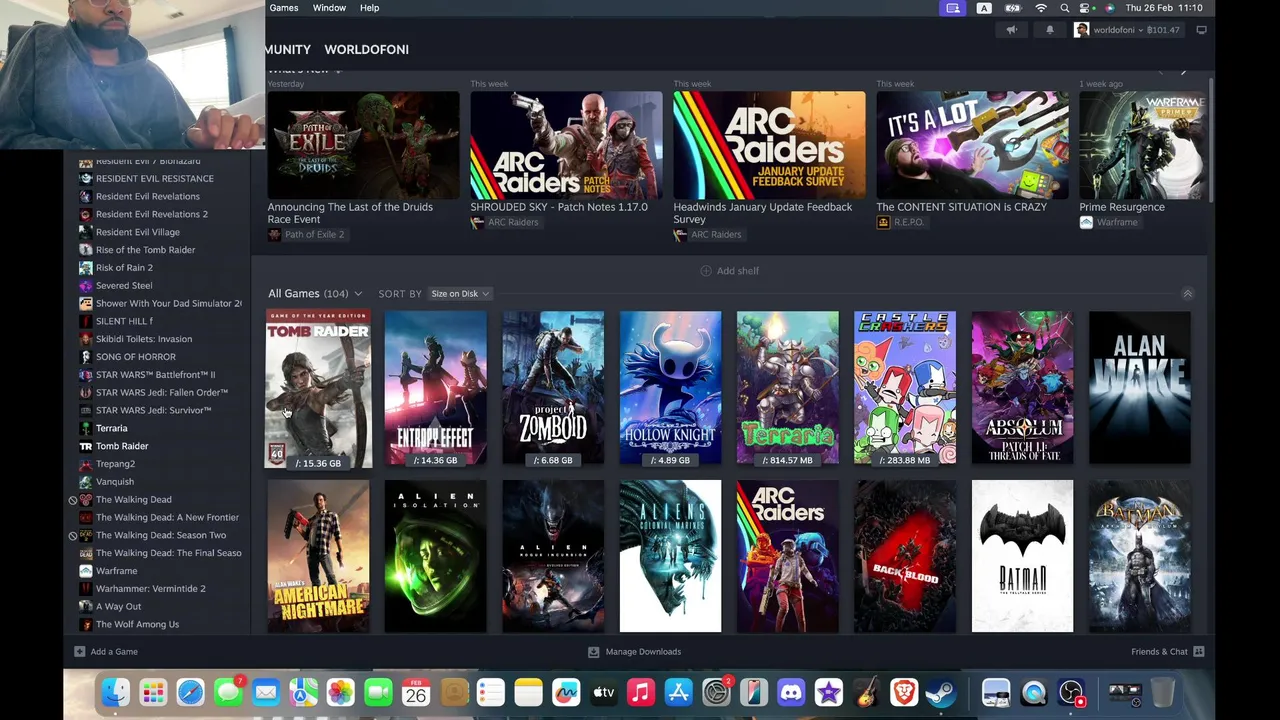Select Hollow Knight game cover
The height and width of the screenshot is (720, 1280).
click(670, 388)
